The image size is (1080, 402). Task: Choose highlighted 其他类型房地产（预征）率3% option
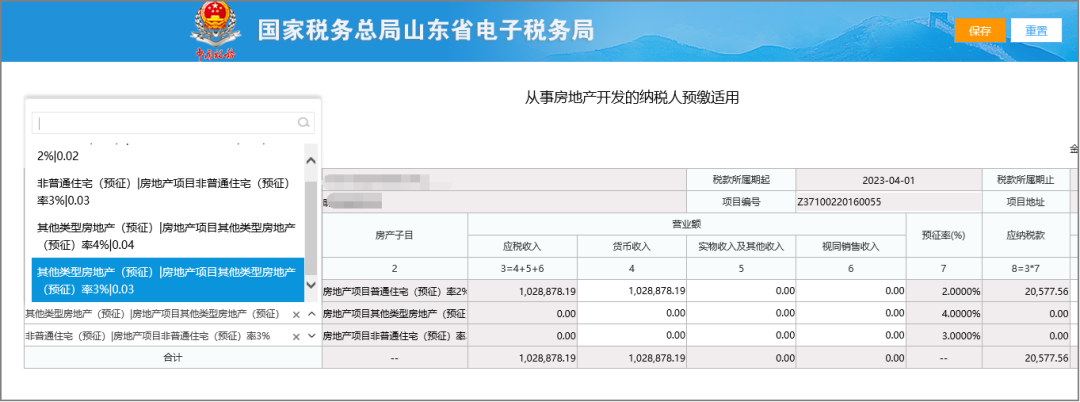(165, 280)
